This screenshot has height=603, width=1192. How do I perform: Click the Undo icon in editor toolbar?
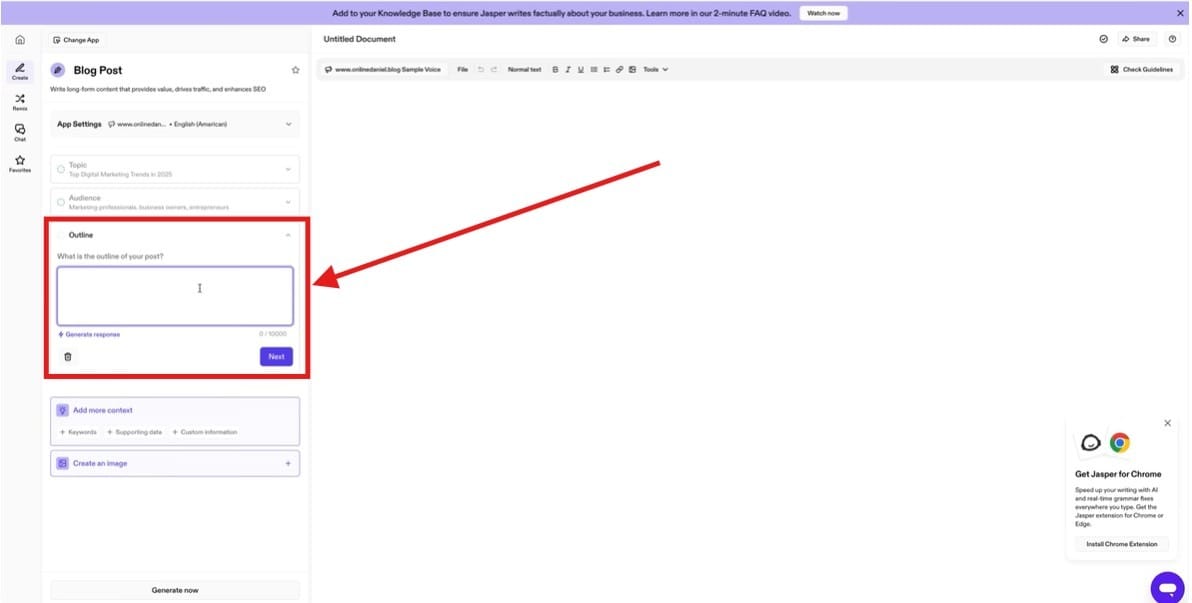point(481,69)
